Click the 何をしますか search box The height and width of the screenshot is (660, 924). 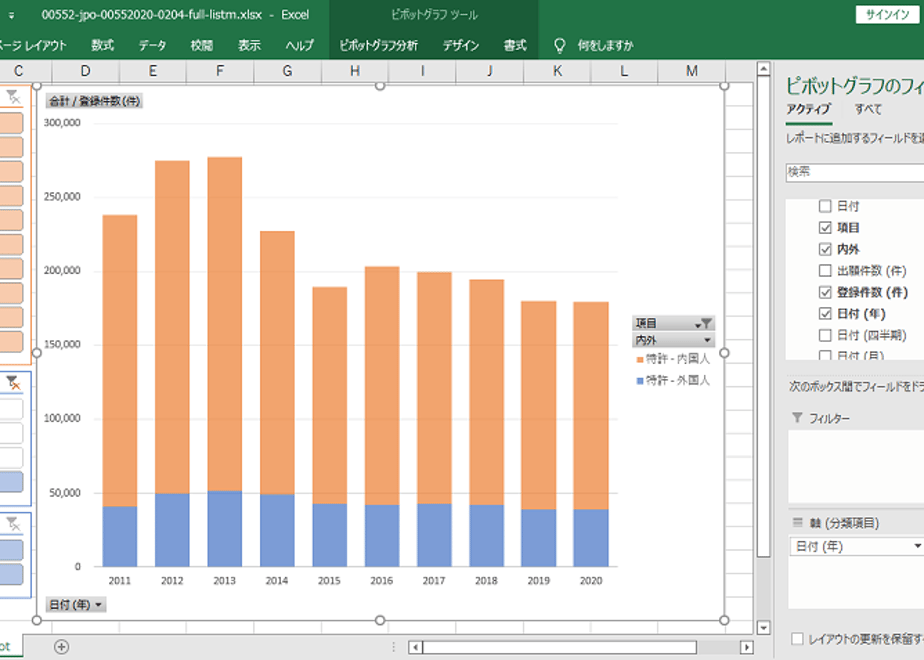[605, 45]
